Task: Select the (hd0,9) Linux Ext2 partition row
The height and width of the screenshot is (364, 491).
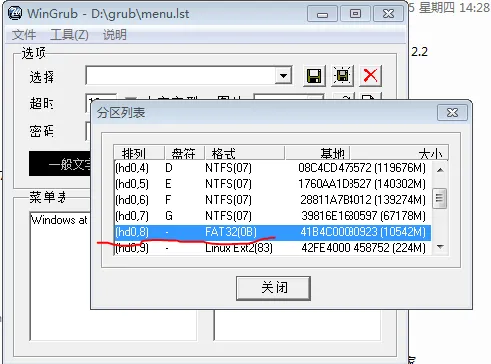Action: pyautogui.click(x=273, y=248)
